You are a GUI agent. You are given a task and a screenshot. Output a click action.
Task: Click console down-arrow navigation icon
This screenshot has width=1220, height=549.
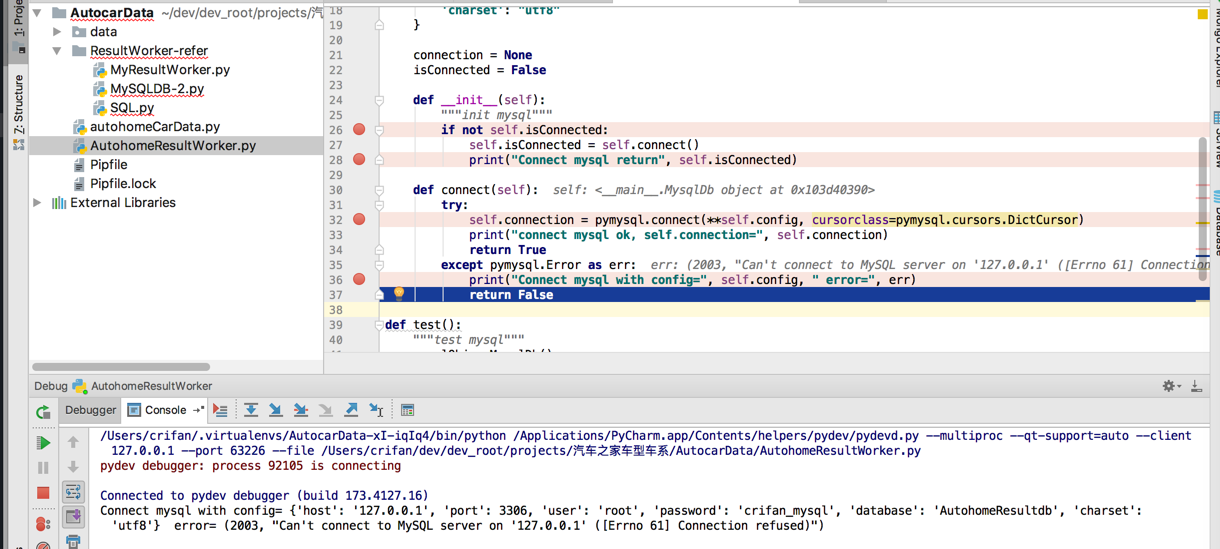pyautogui.click(x=73, y=467)
